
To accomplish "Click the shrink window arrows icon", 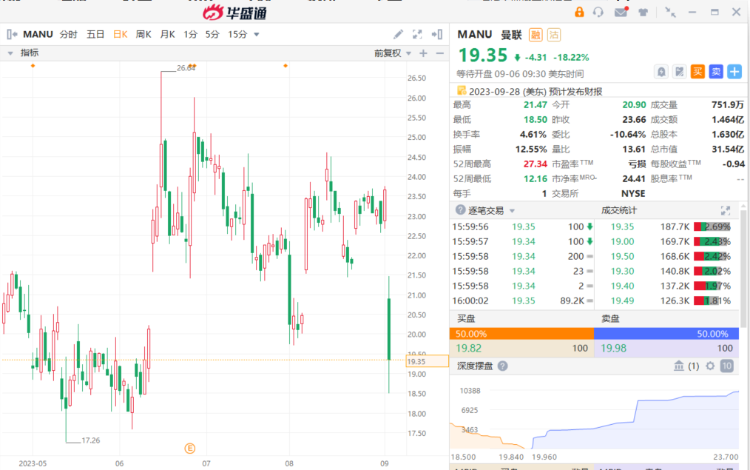I will (671, 12).
